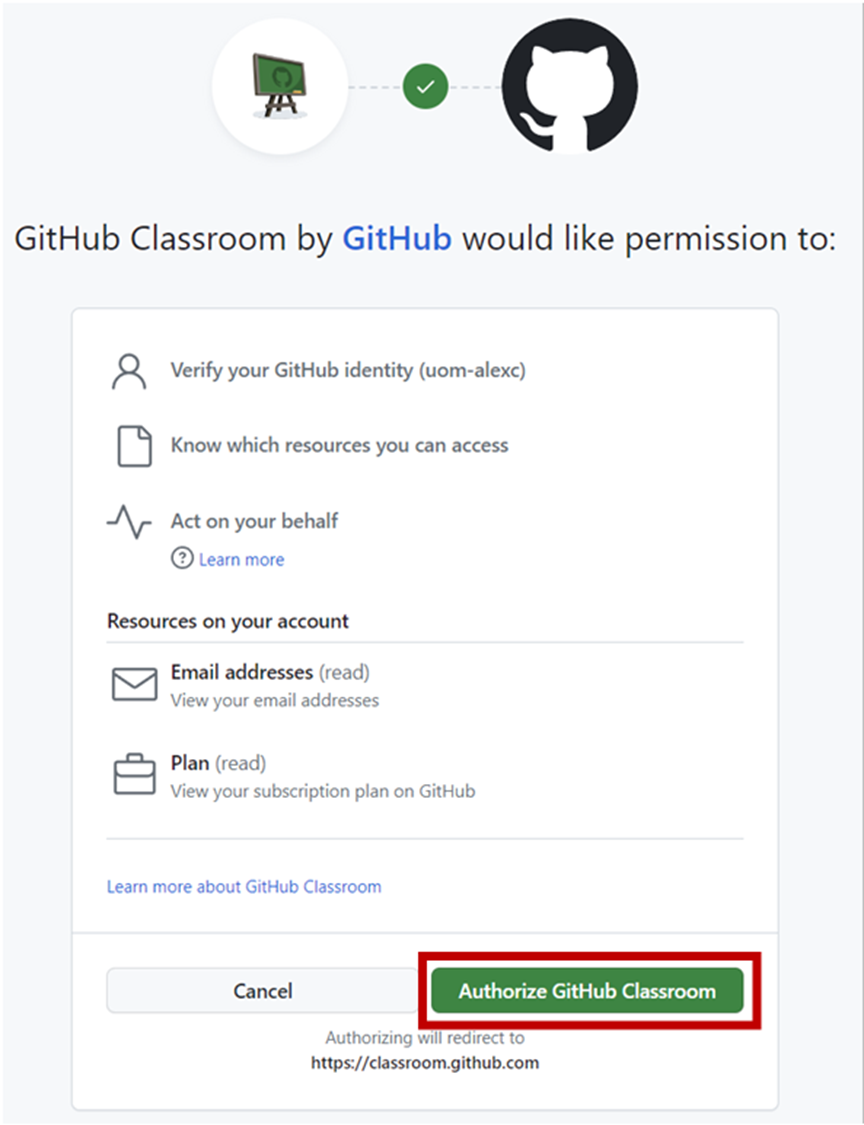Click the Plan permission title

pos(190,763)
